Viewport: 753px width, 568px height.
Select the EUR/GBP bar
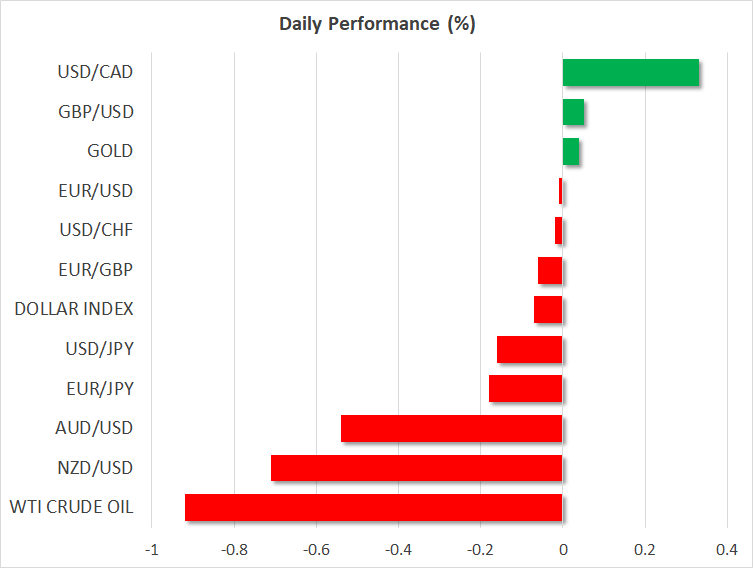pyautogui.click(x=550, y=270)
